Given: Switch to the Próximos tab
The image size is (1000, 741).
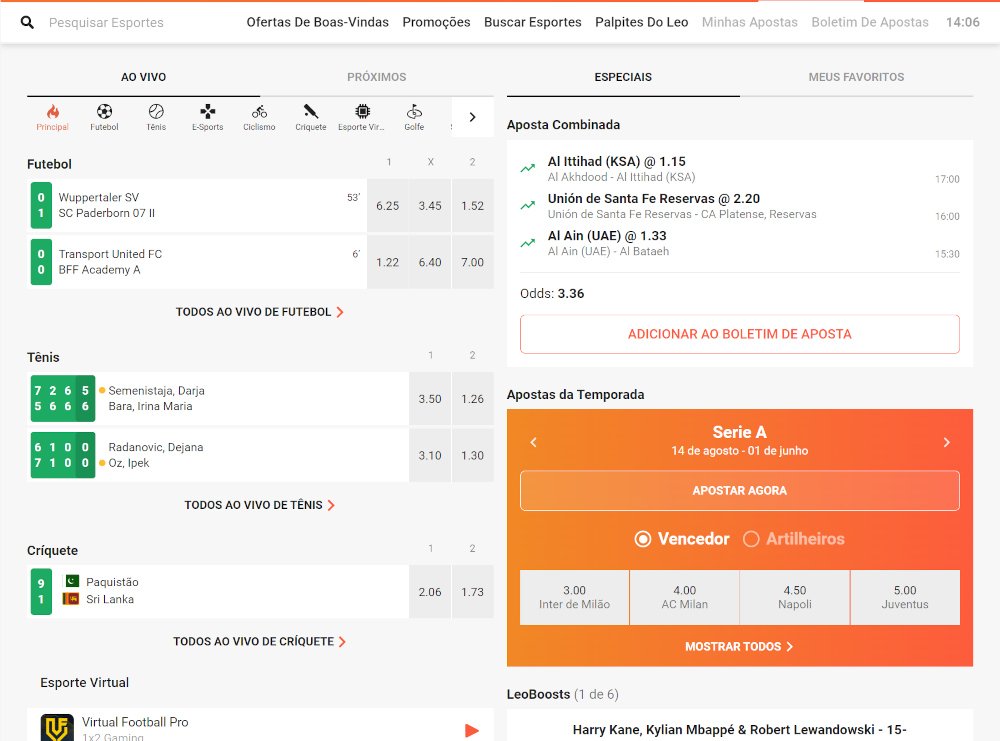Looking at the screenshot, I should point(376,77).
